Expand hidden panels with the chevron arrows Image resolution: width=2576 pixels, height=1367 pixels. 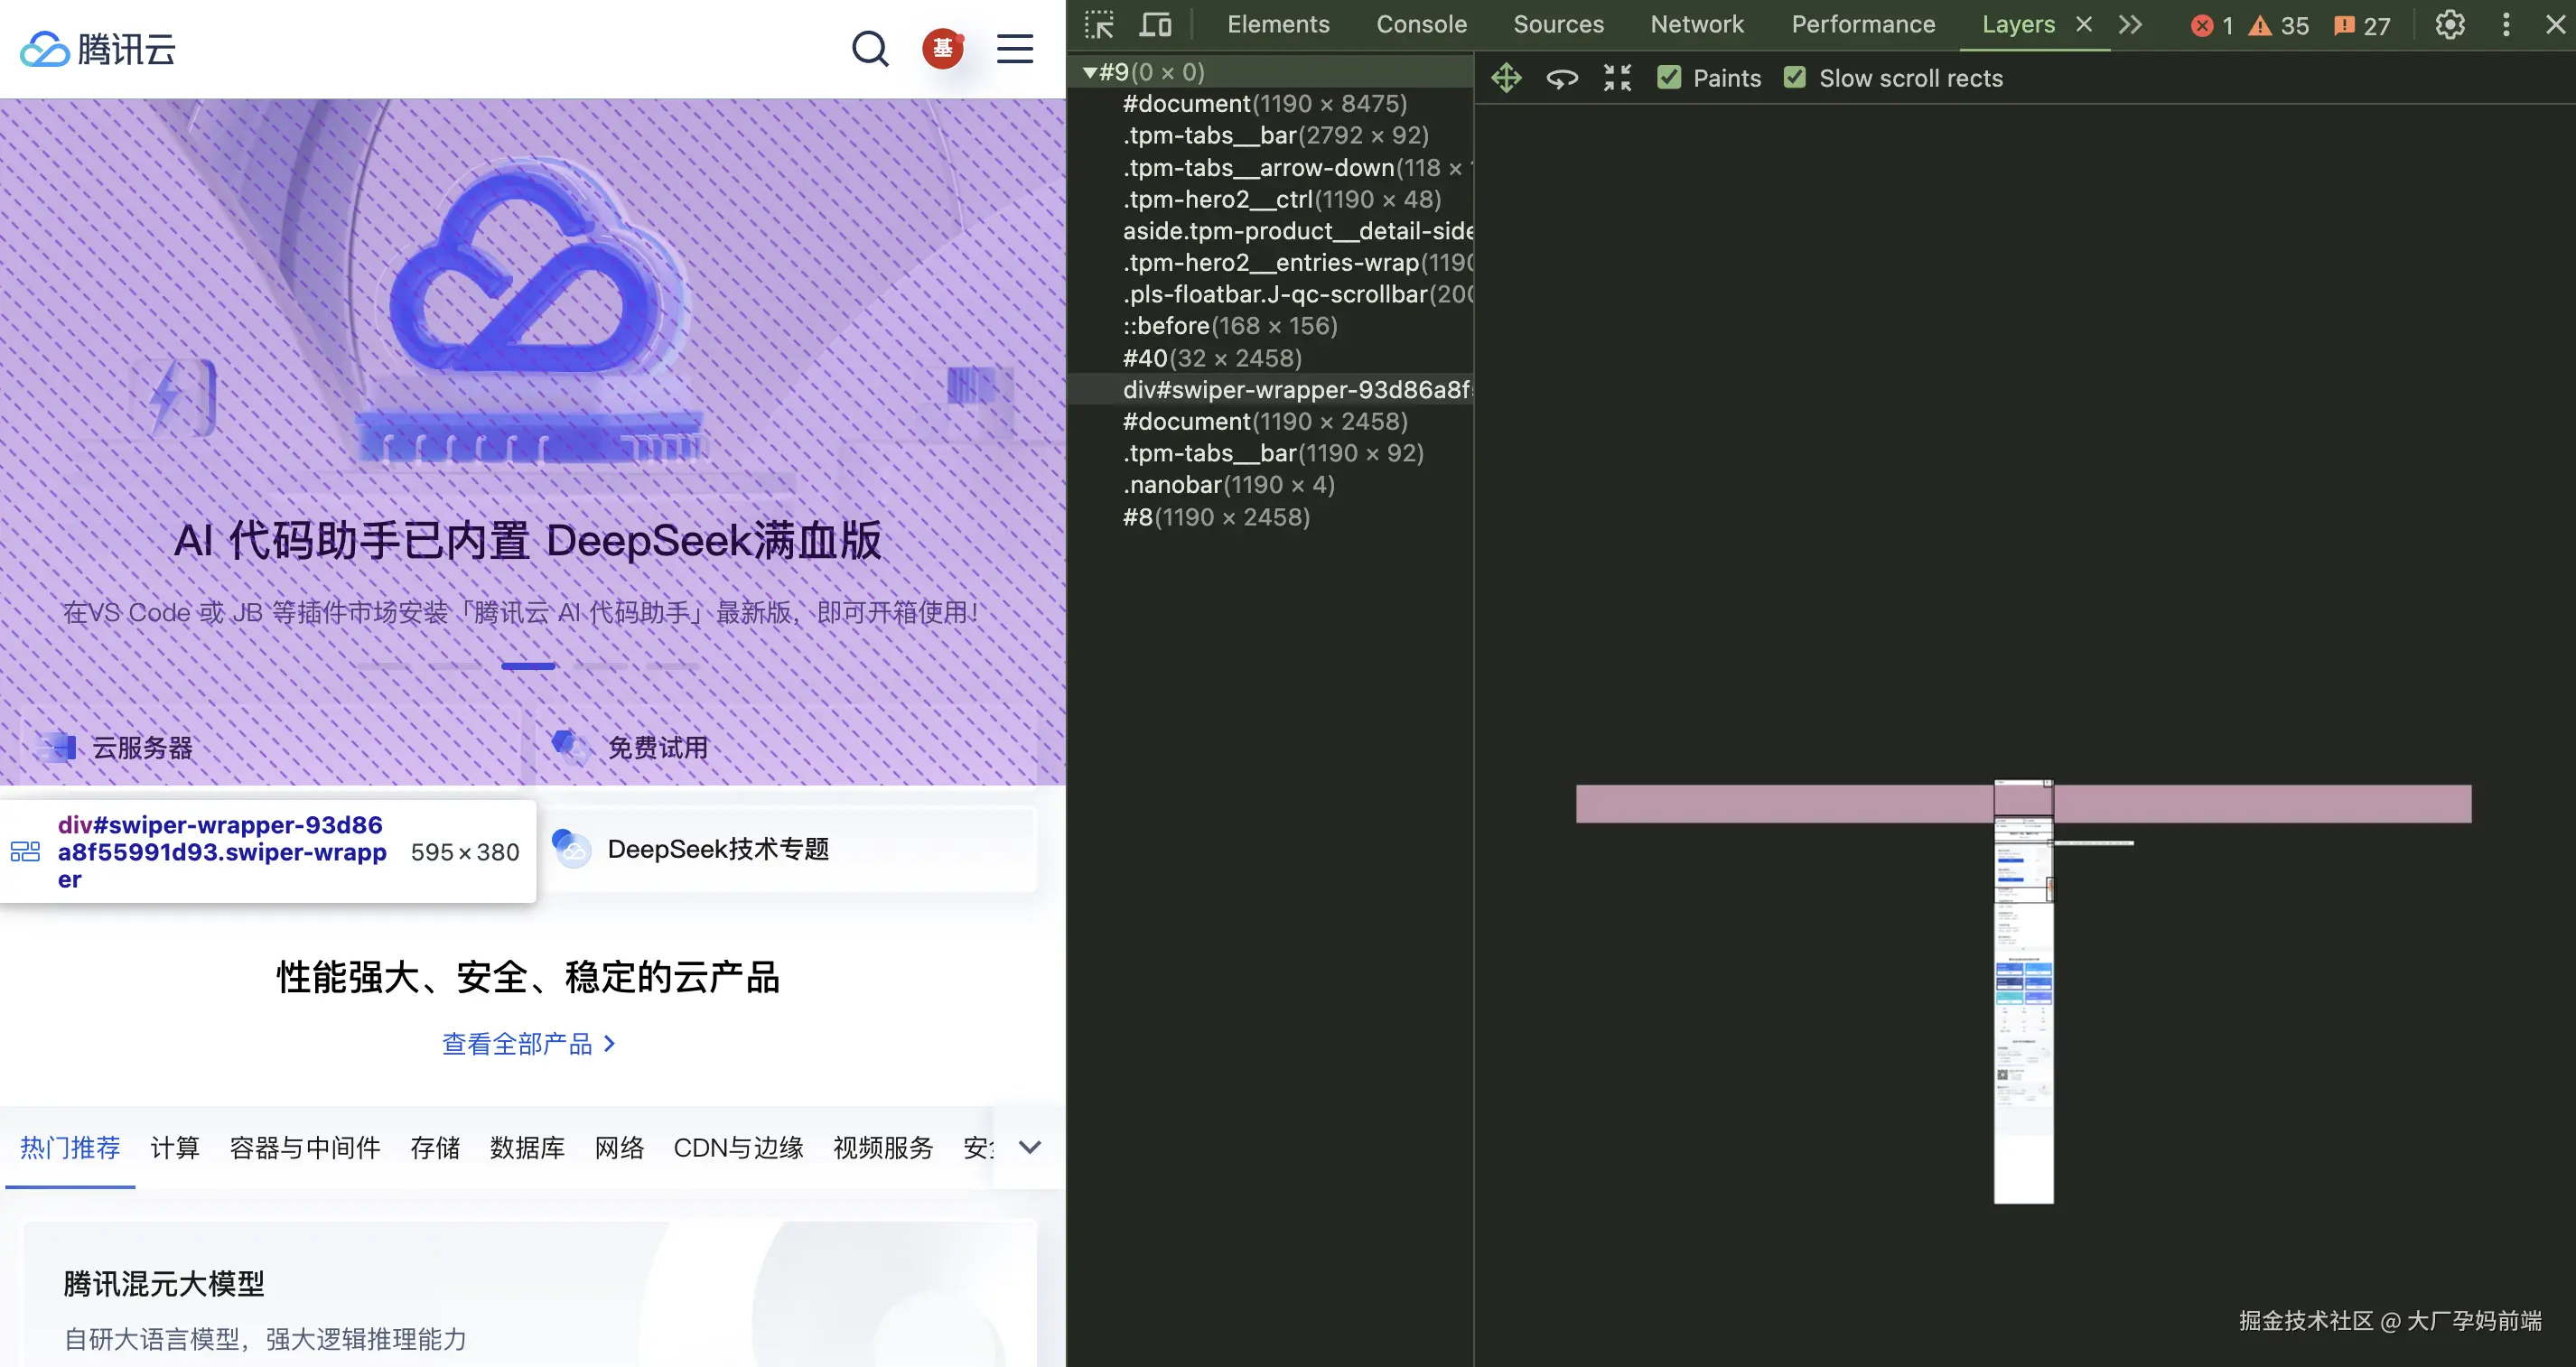click(2130, 24)
